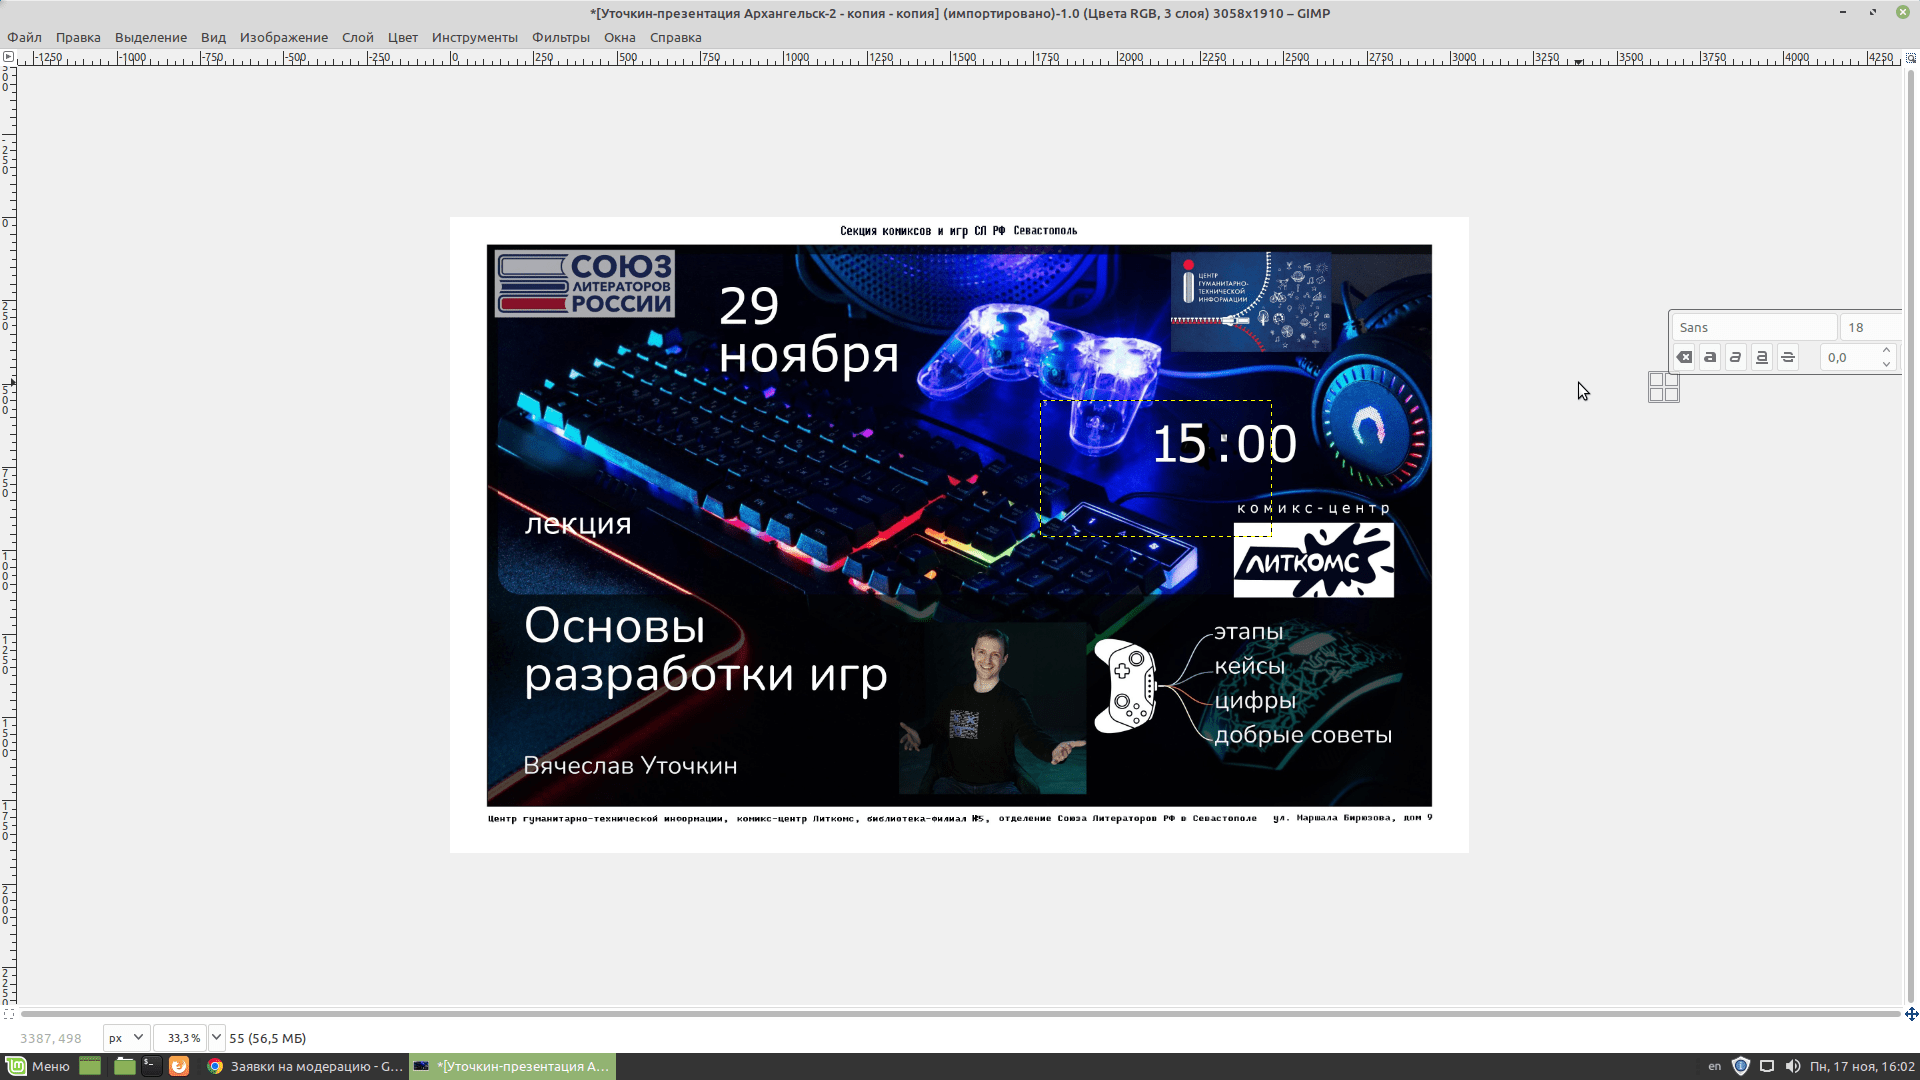The width and height of the screenshot is (1920, 1080).
Task: Click the volume icon in the system tray
Action: 1792,1066
